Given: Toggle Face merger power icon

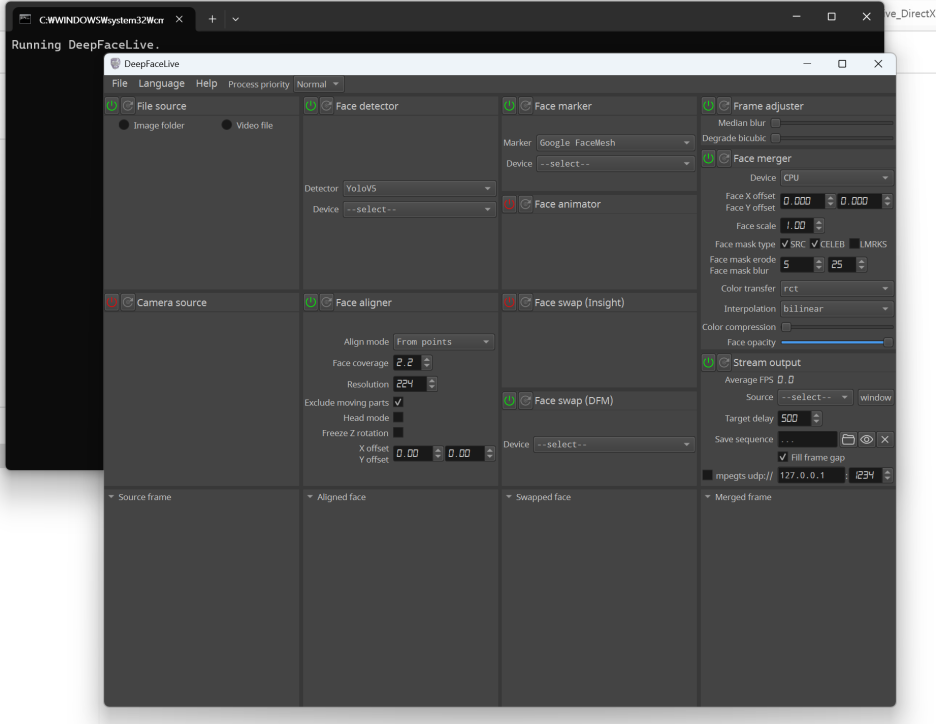Looking at the screenshot, I should click(x=708, y=158).
